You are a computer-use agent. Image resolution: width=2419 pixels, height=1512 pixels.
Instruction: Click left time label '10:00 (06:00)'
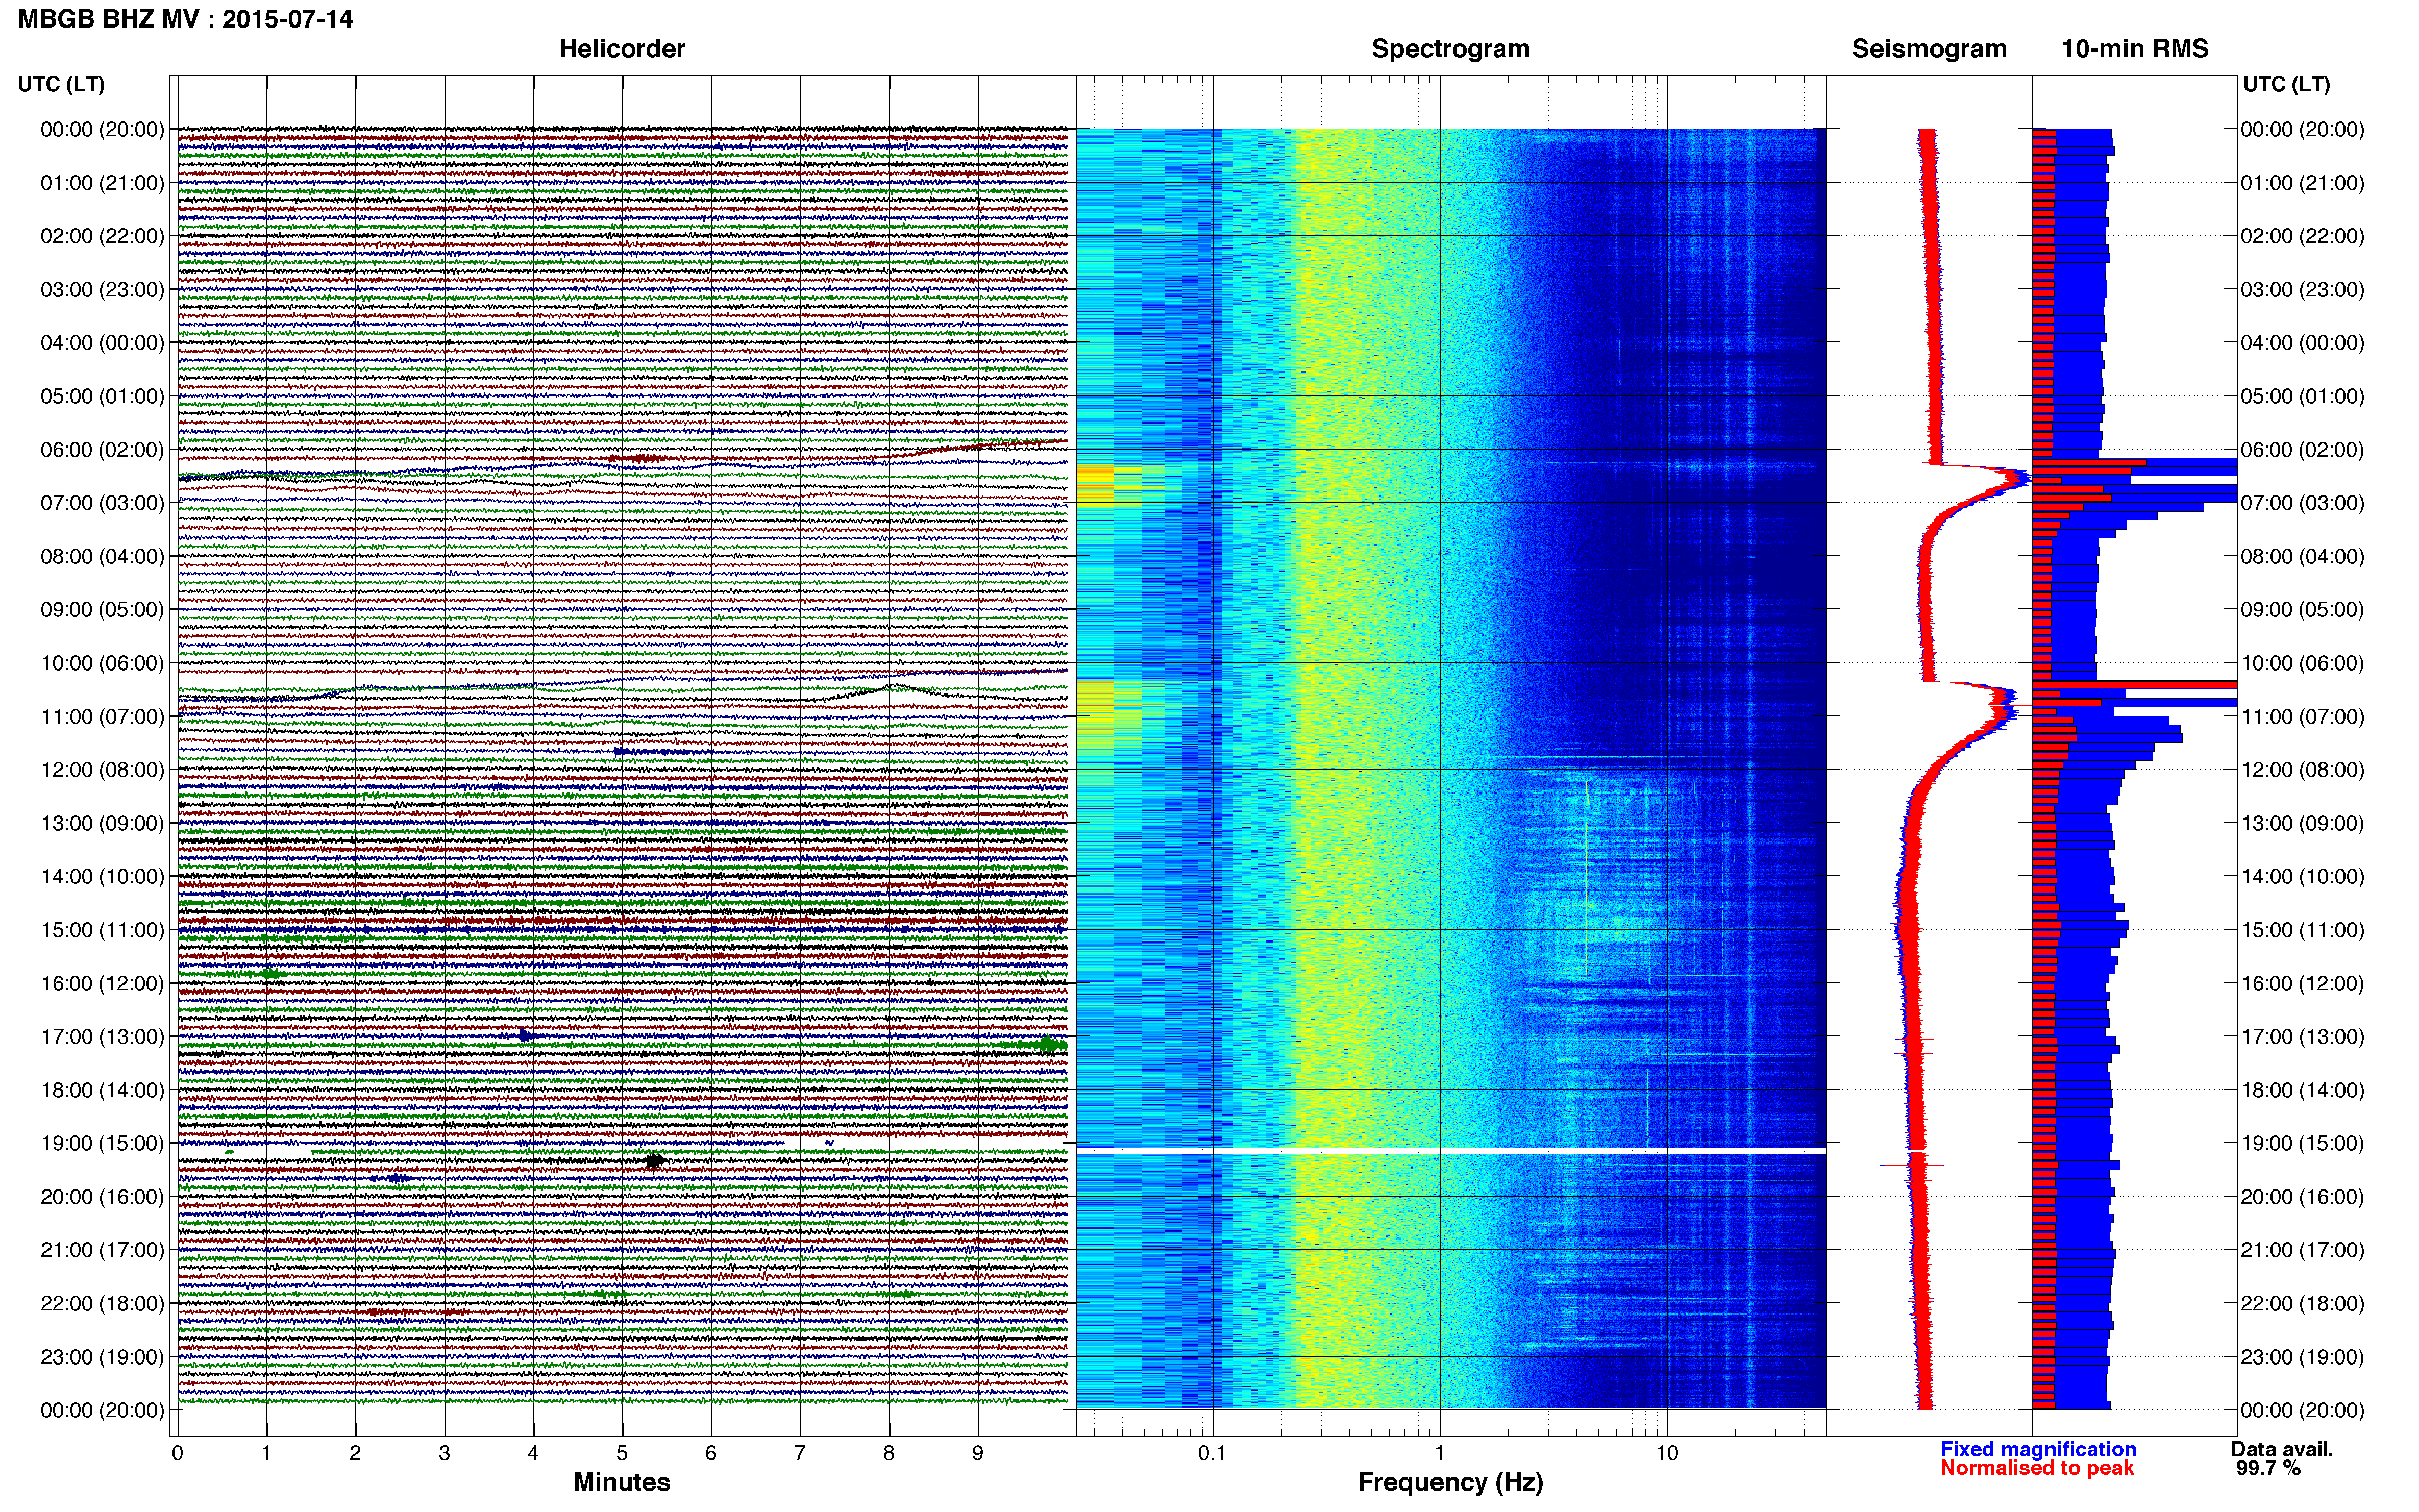(102, 663)
